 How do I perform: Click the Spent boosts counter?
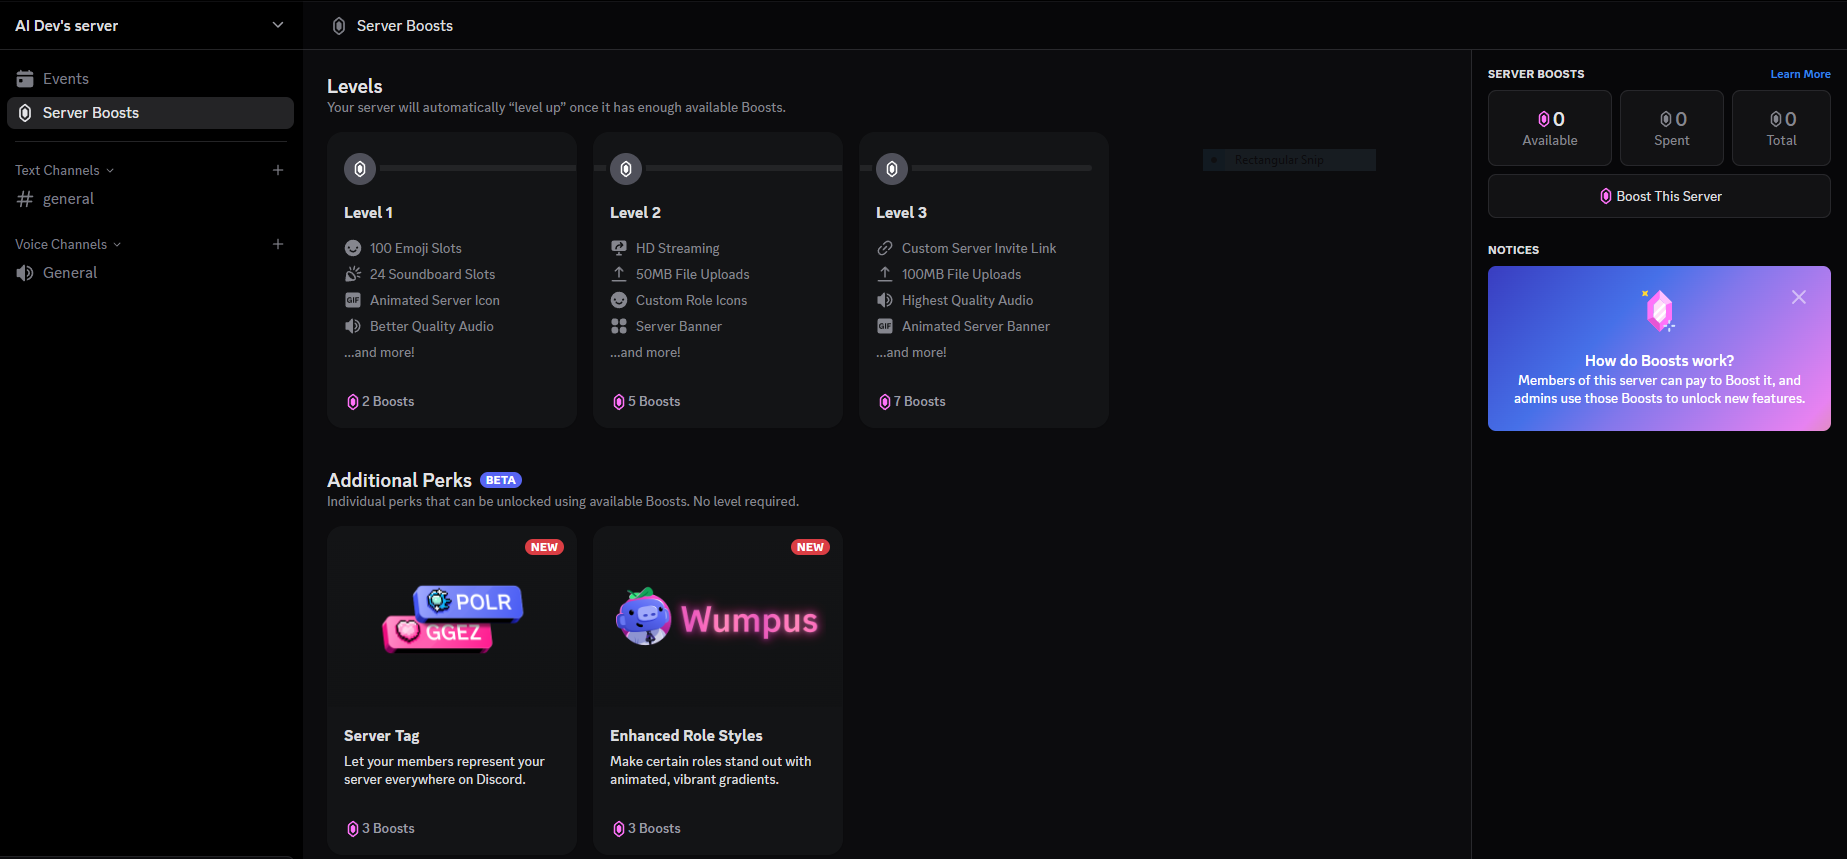pyautogui.click(x=1672, y=128)
